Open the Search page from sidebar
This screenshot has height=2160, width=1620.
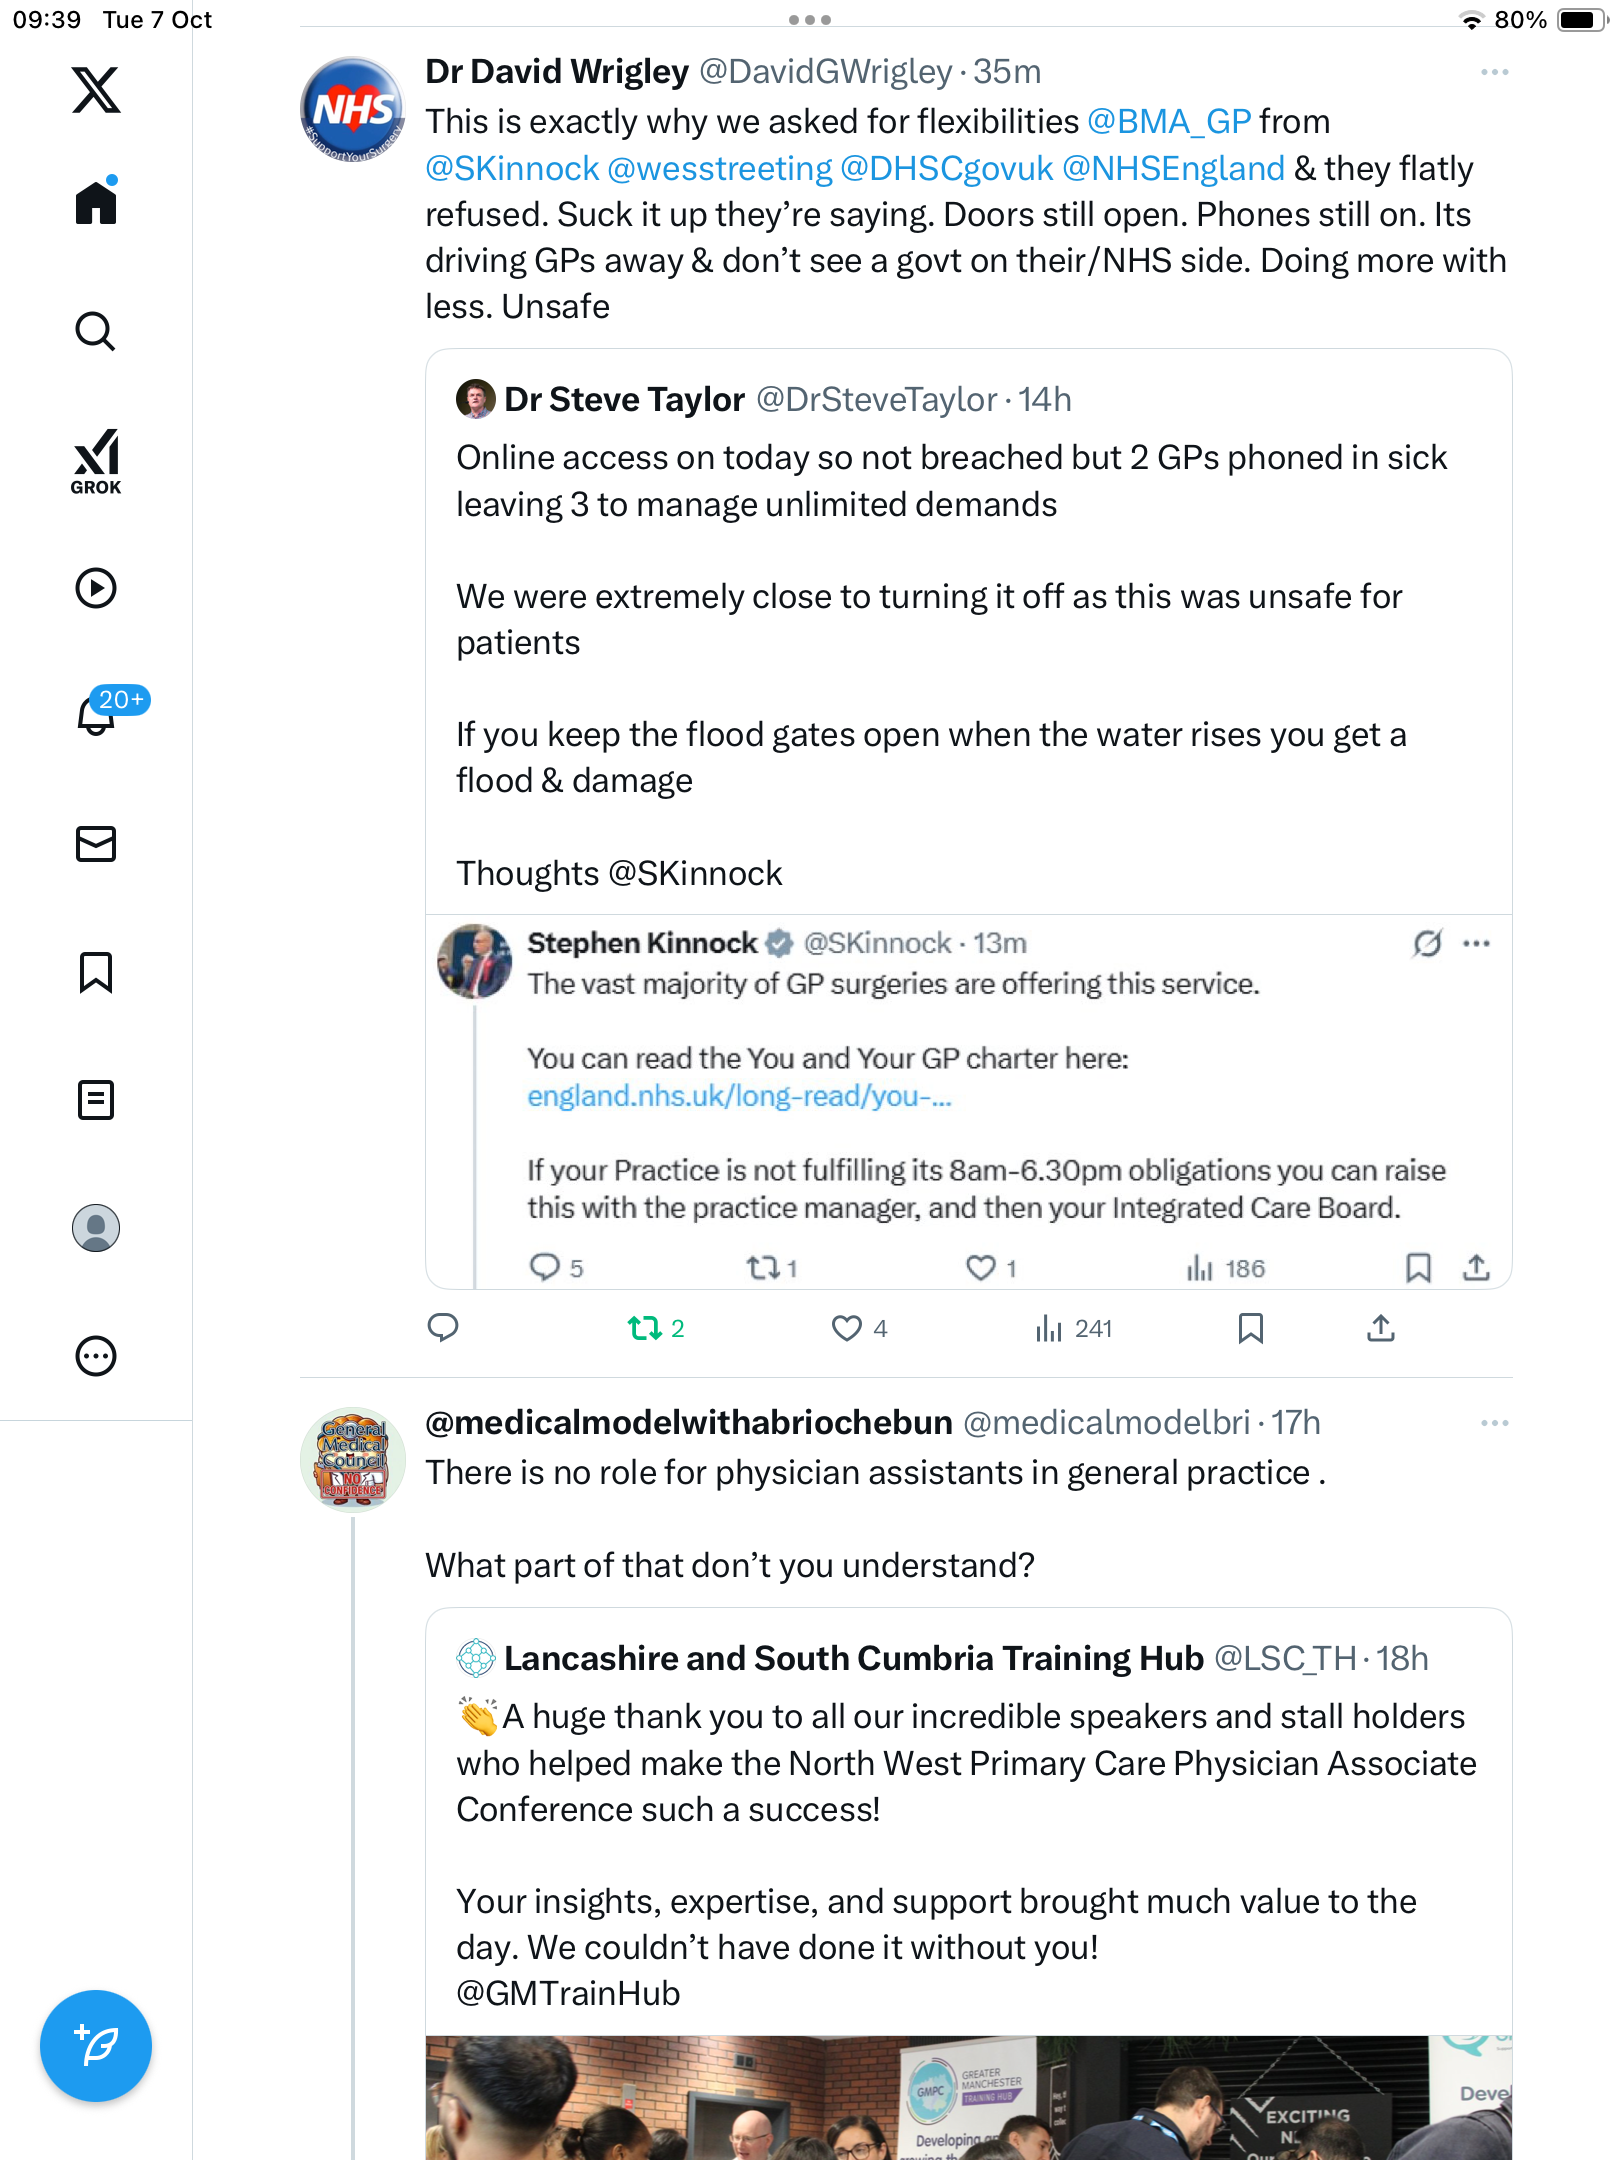[x=96, y=332]
